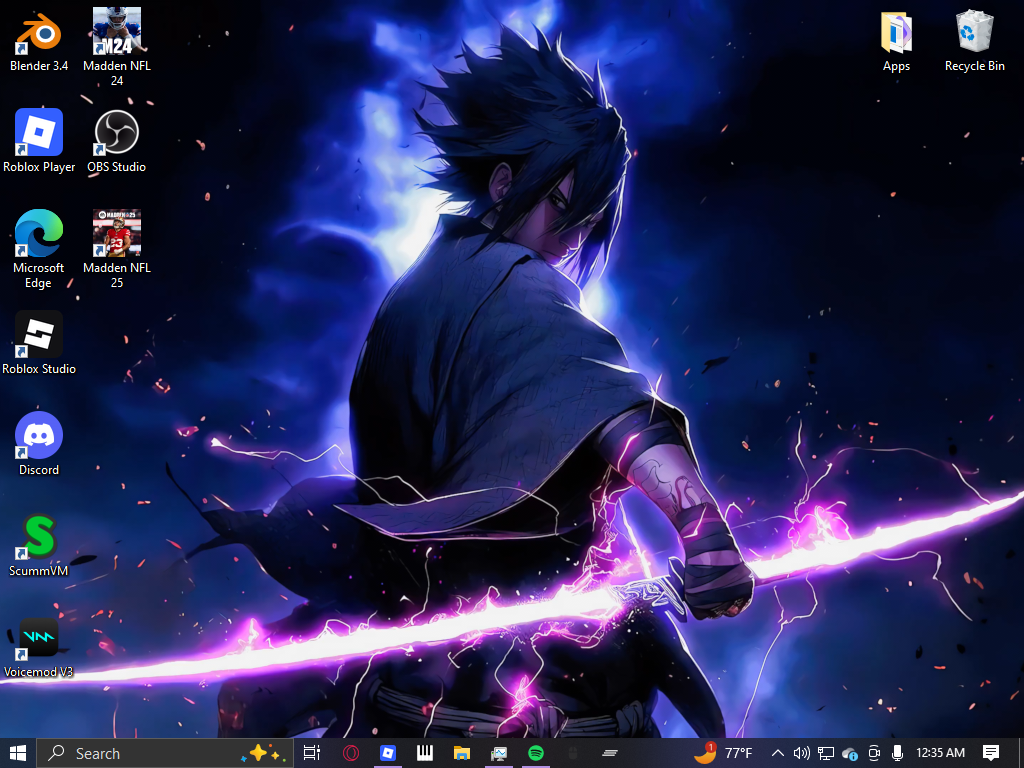The width and height of the screenshot is (1024, 768).
Task: Select the ScummVM desktop shortcut
Action: coord(39,545)
